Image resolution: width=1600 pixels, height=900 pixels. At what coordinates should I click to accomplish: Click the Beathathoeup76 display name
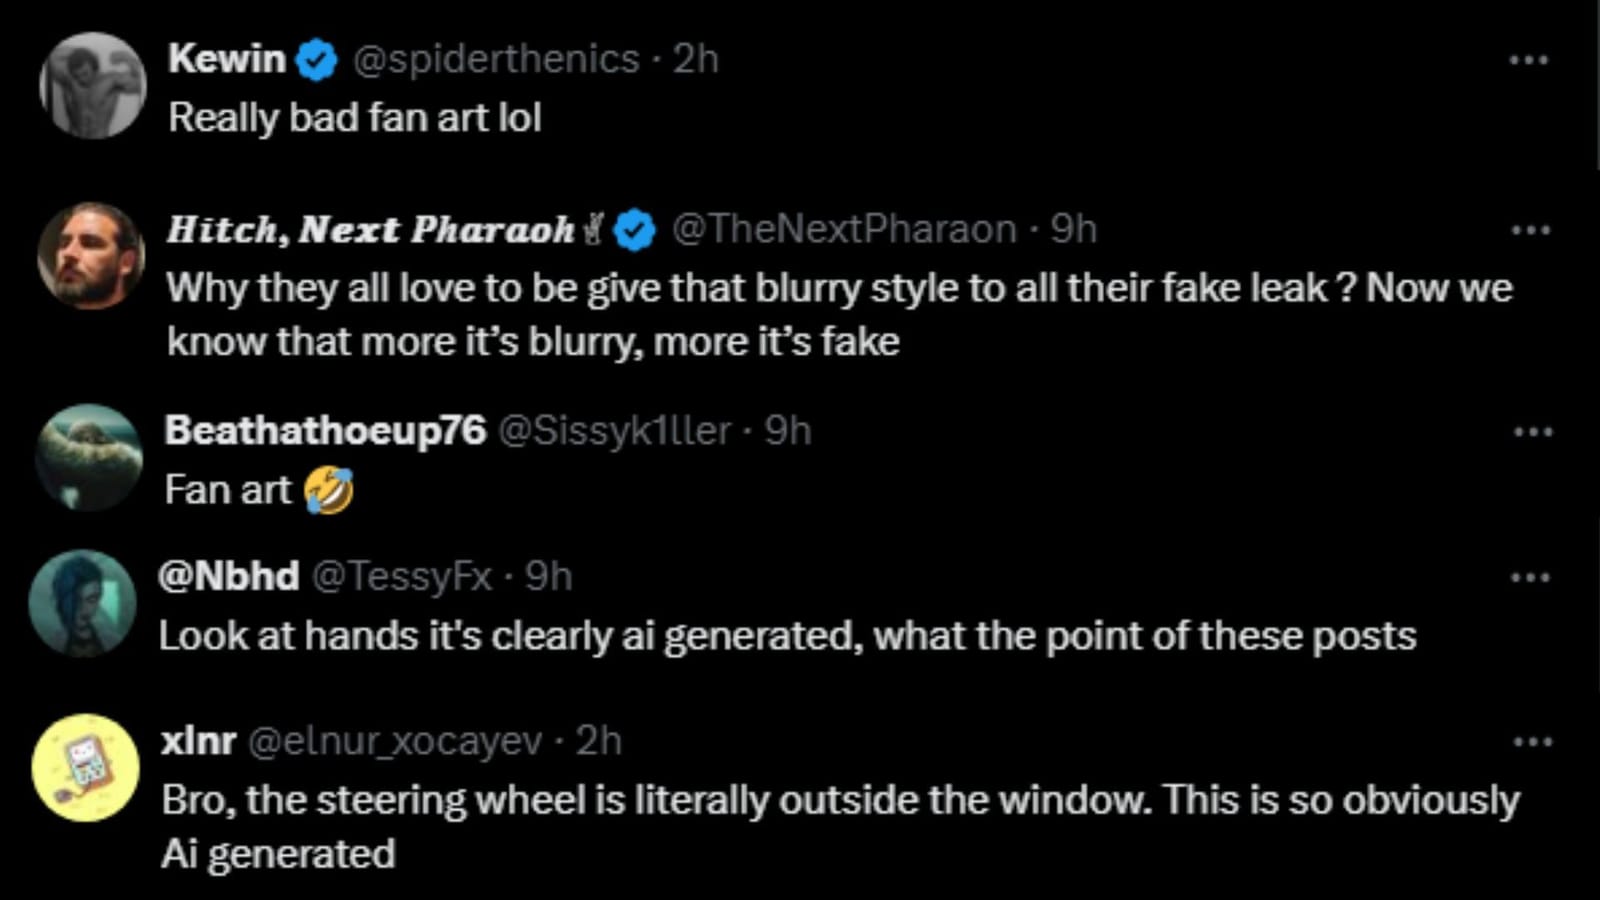pos(325,431)
